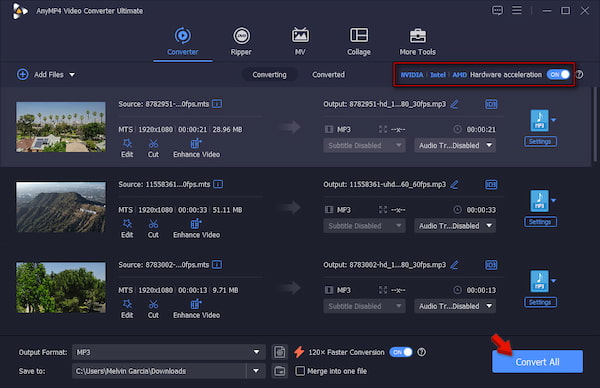Screen dimensions: 600x388
Task: Check Merge into one file
Action: coord(300,371)
